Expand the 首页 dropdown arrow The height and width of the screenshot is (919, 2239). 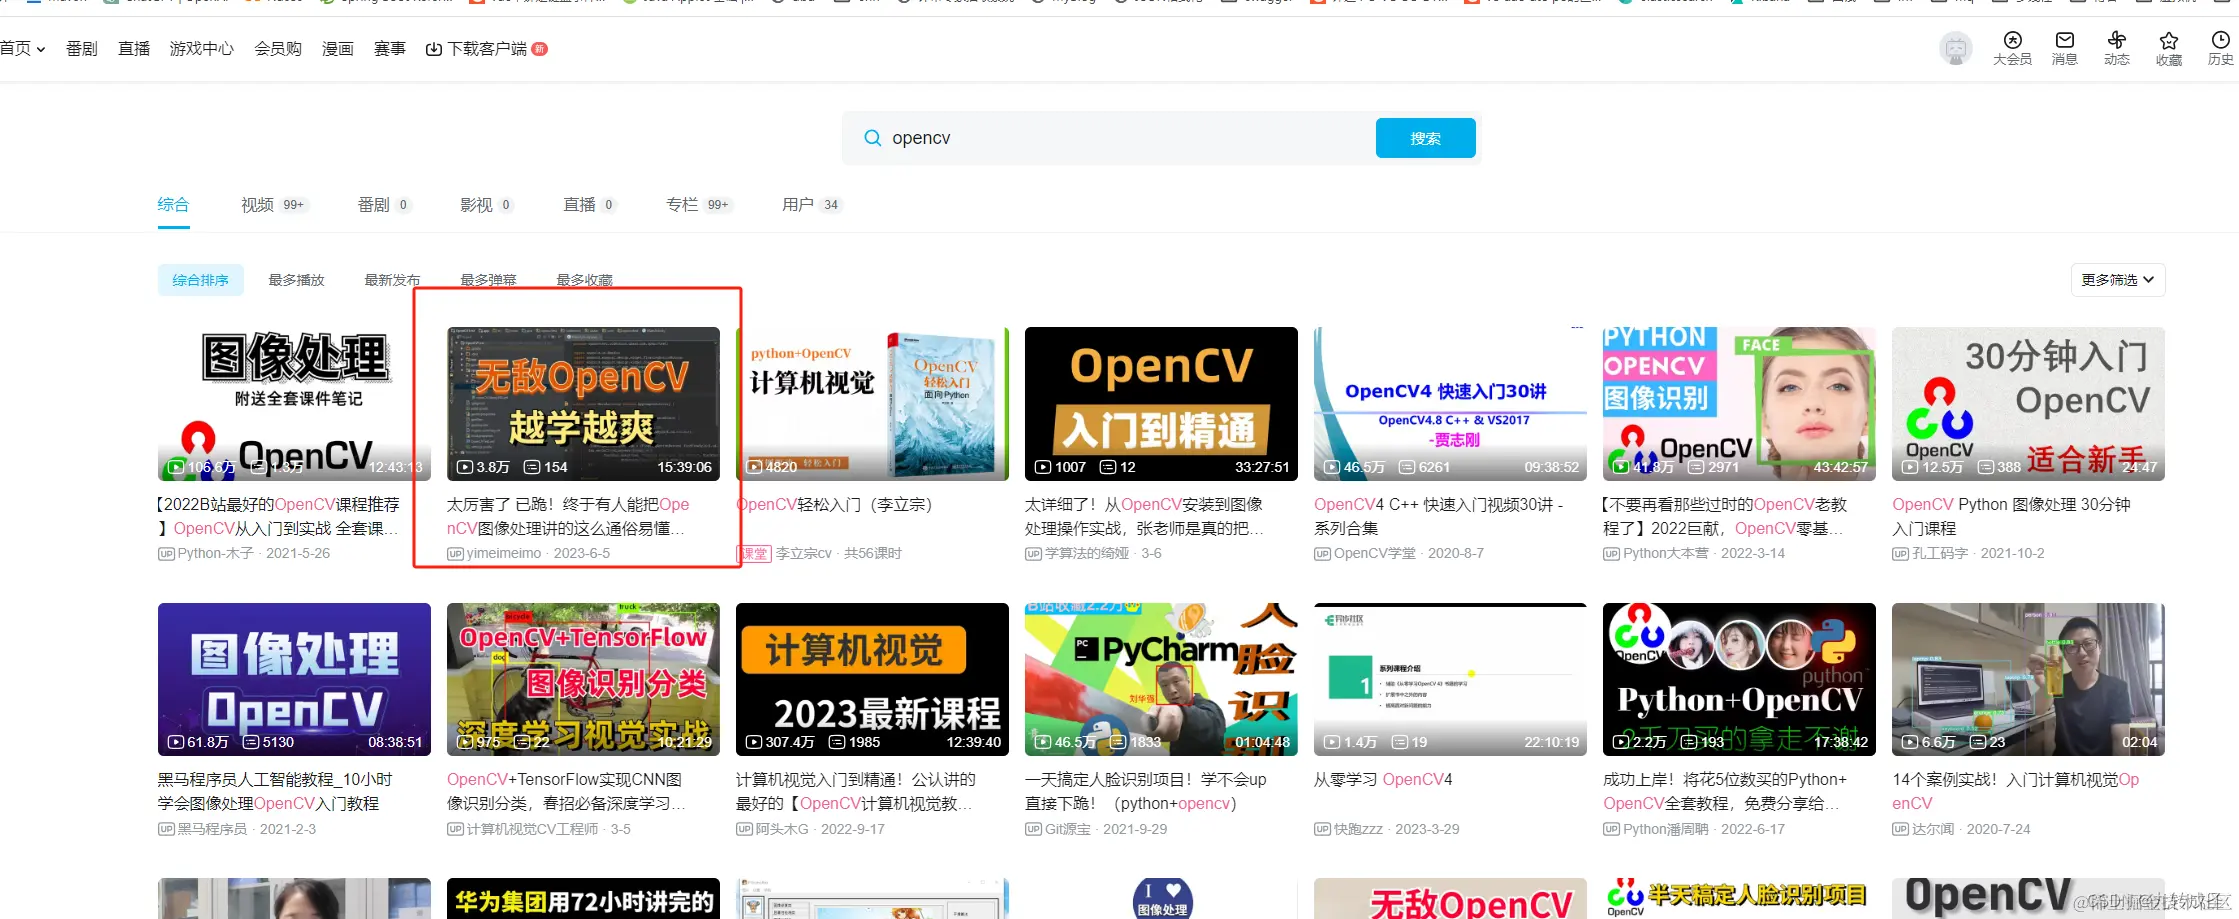(x=40, y=47)
